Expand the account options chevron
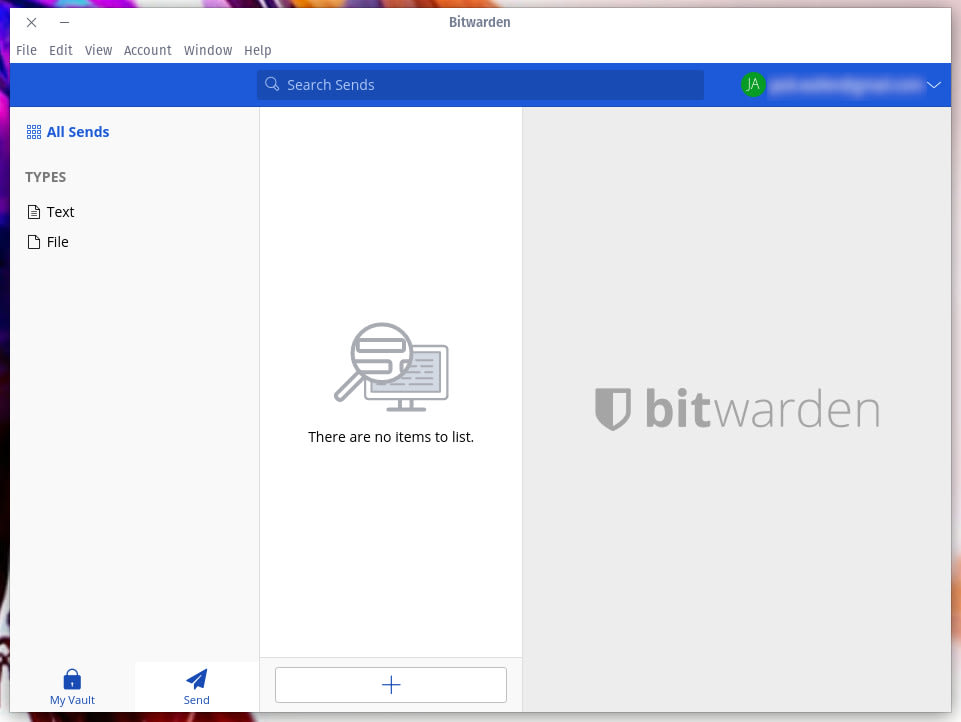 (x=934, y=84)
